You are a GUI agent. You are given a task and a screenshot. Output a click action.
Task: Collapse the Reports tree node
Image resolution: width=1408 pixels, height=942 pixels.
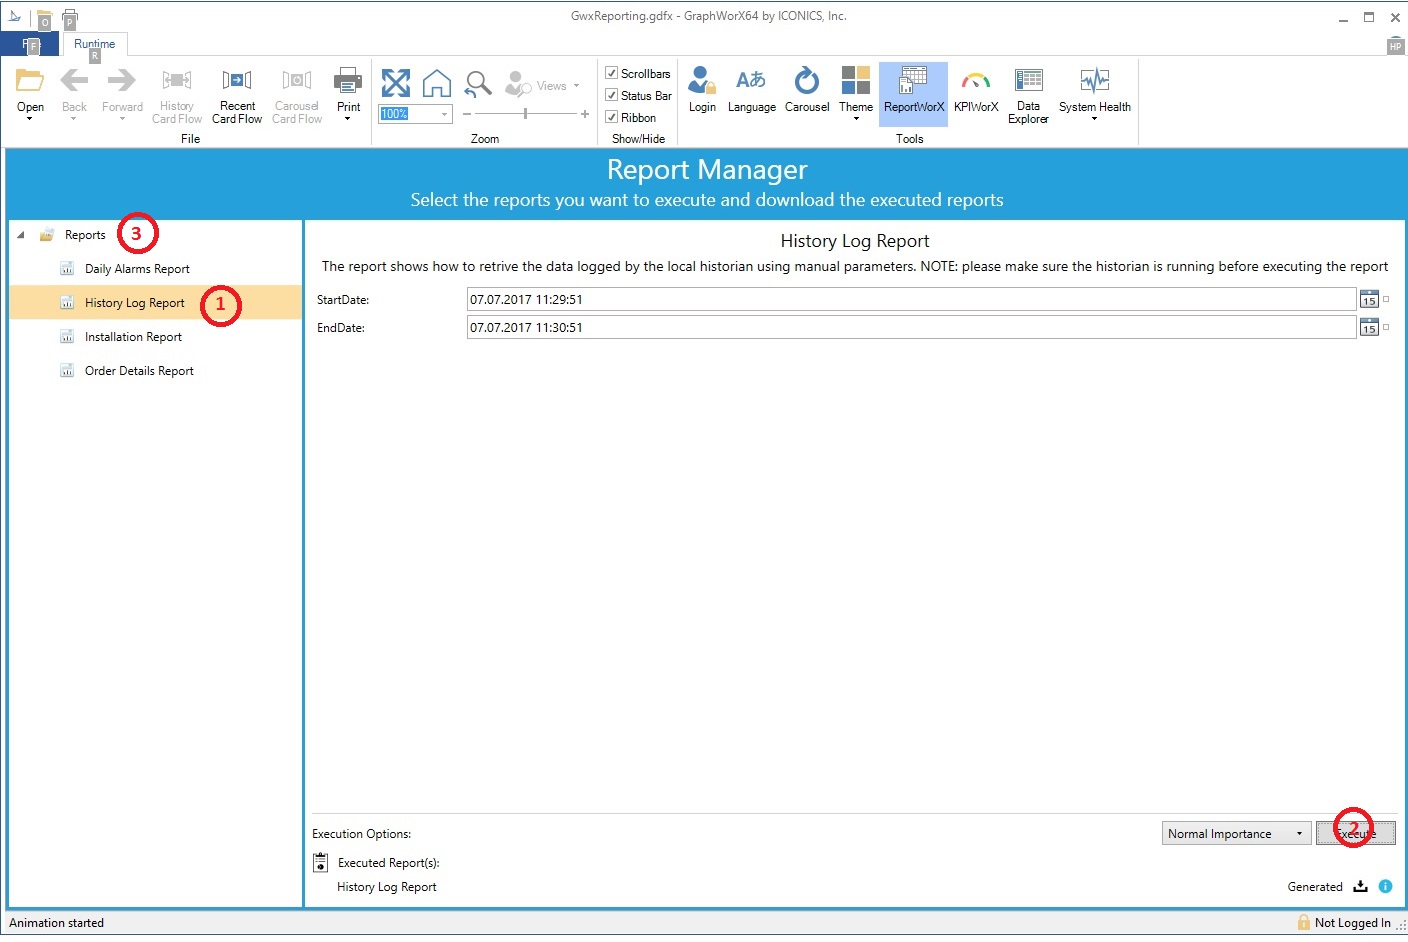pos(21,235)
